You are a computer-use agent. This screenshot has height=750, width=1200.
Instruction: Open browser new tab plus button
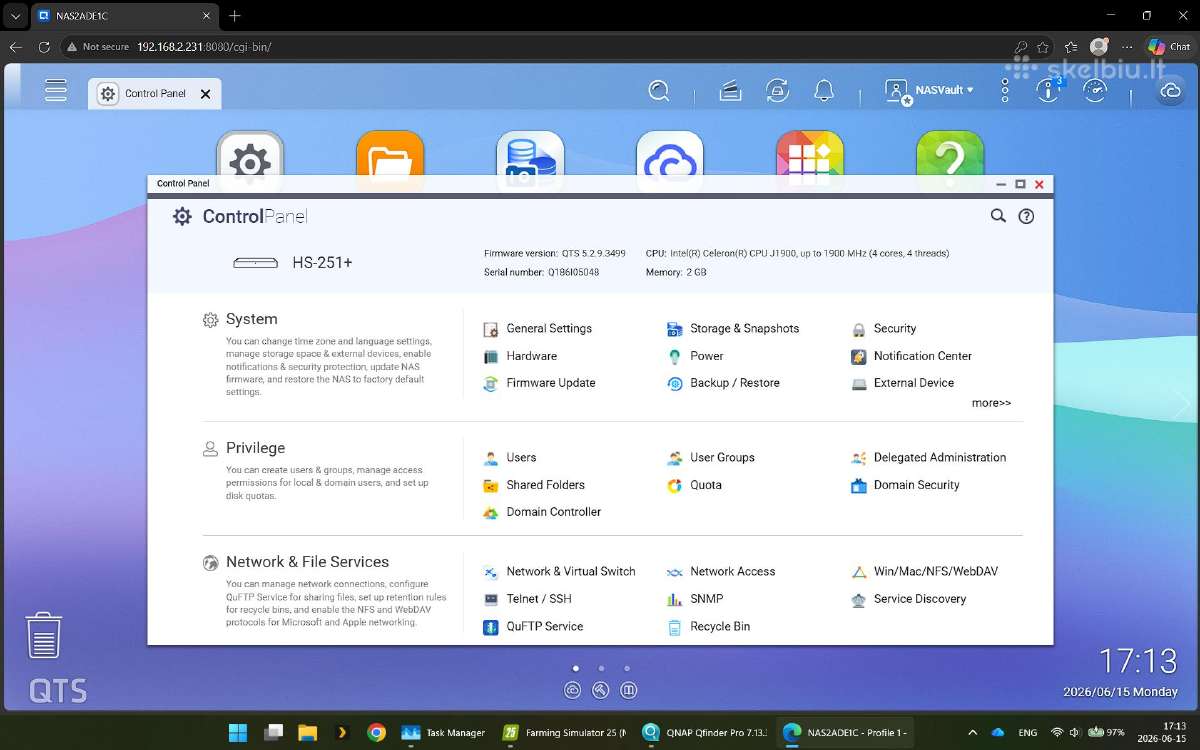coord(235,16)
